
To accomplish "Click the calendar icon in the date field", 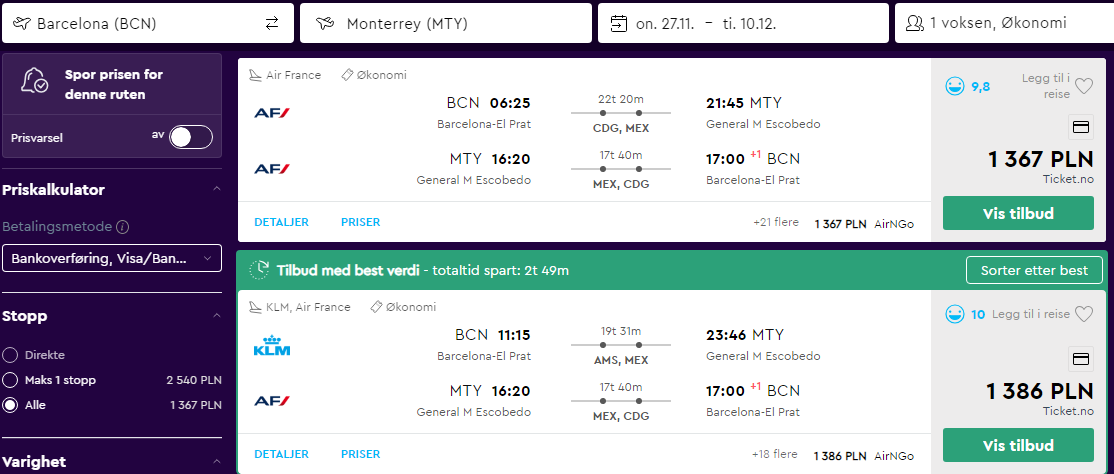I will (x=619, y=23).
